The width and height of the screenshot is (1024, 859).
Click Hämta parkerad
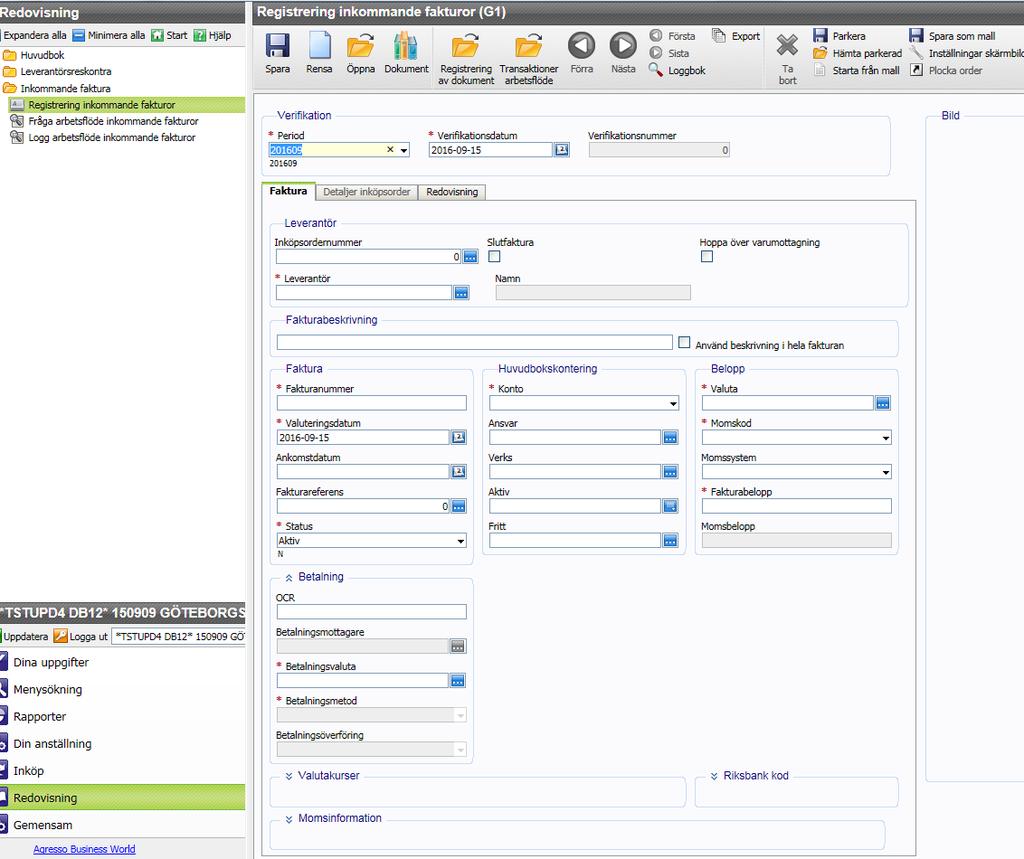(857, 53)
